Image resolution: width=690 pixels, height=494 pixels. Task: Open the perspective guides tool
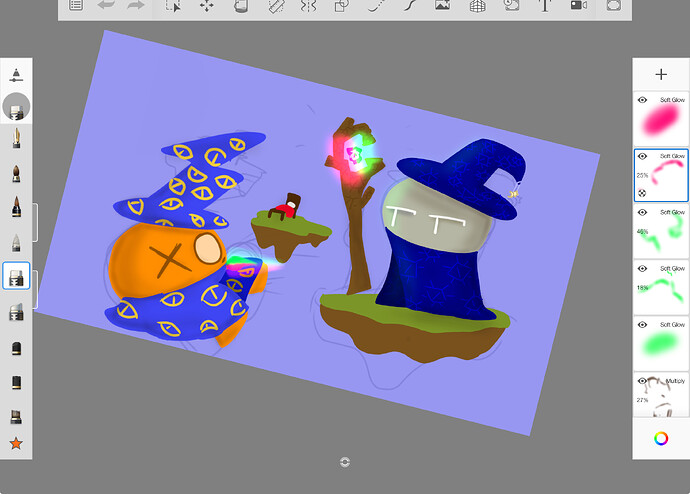[478, 5]
